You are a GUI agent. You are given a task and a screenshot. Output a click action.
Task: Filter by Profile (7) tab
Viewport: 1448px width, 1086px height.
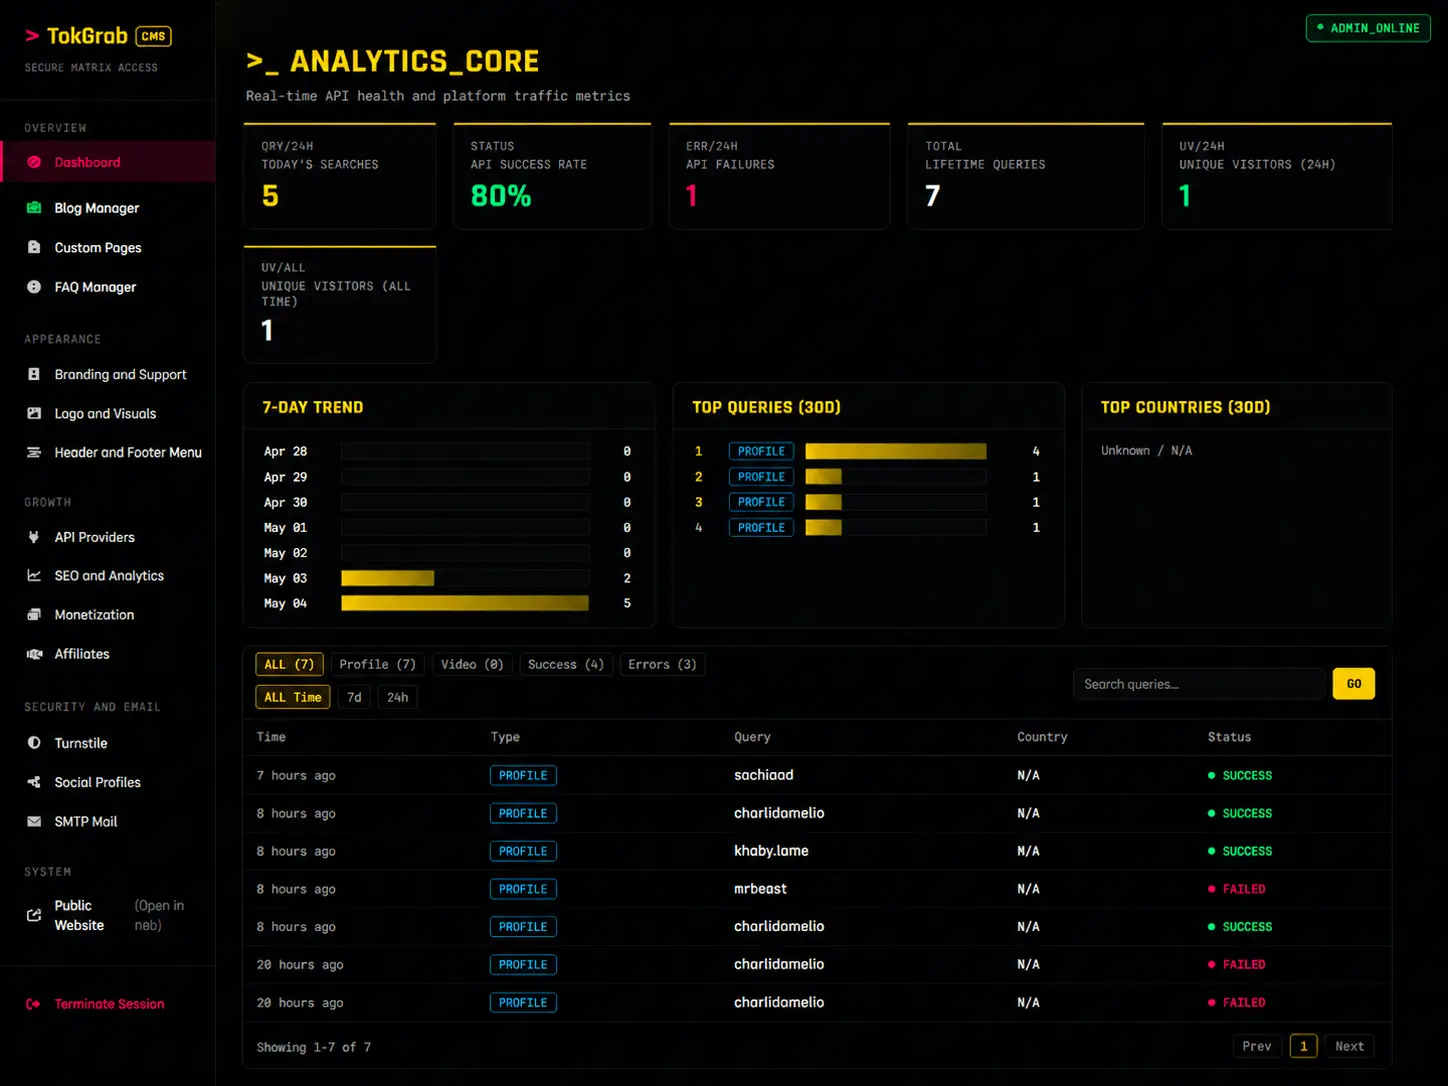tap(377, 664)
